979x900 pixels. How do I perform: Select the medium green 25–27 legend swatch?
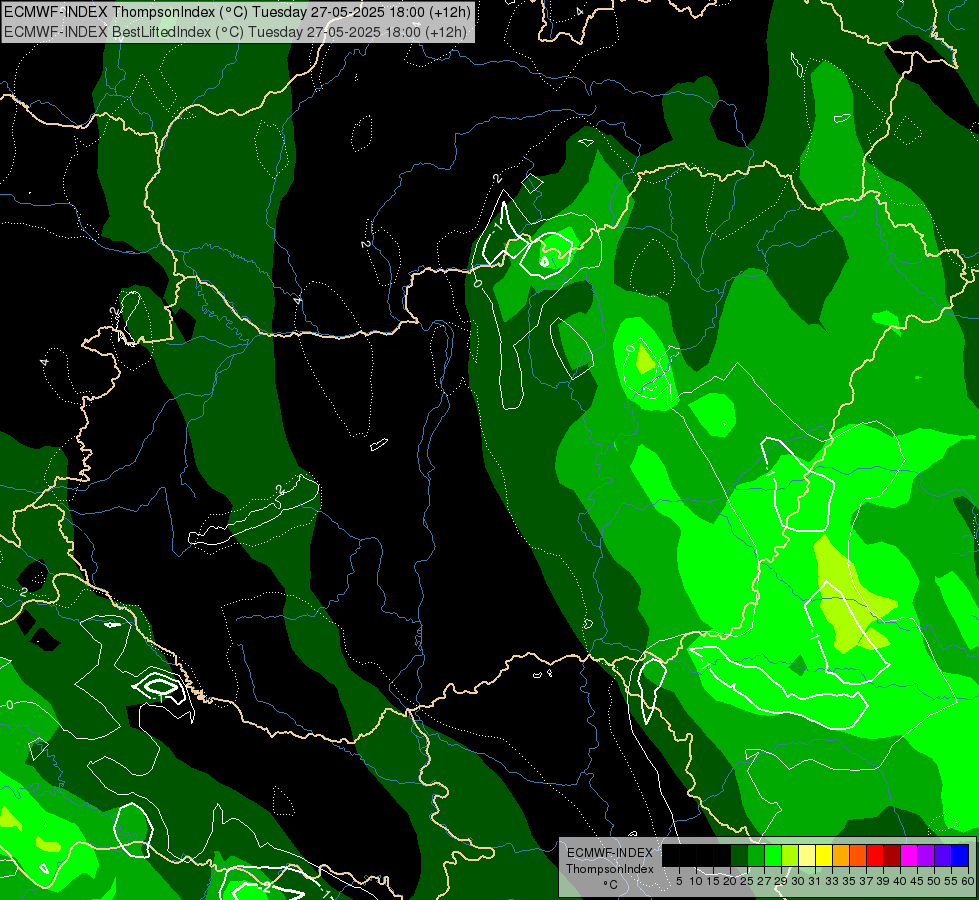tap(756, 856)
